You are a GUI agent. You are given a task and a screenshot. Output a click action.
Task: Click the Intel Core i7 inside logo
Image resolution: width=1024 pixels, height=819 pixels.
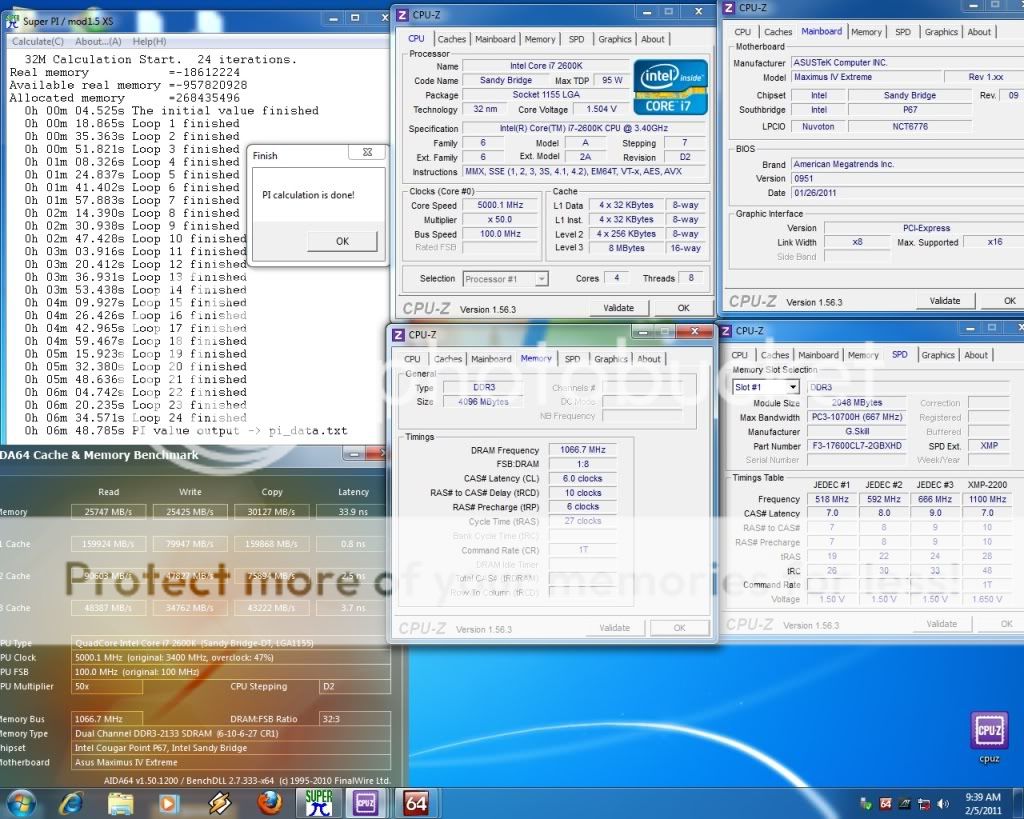coord(670,87)
